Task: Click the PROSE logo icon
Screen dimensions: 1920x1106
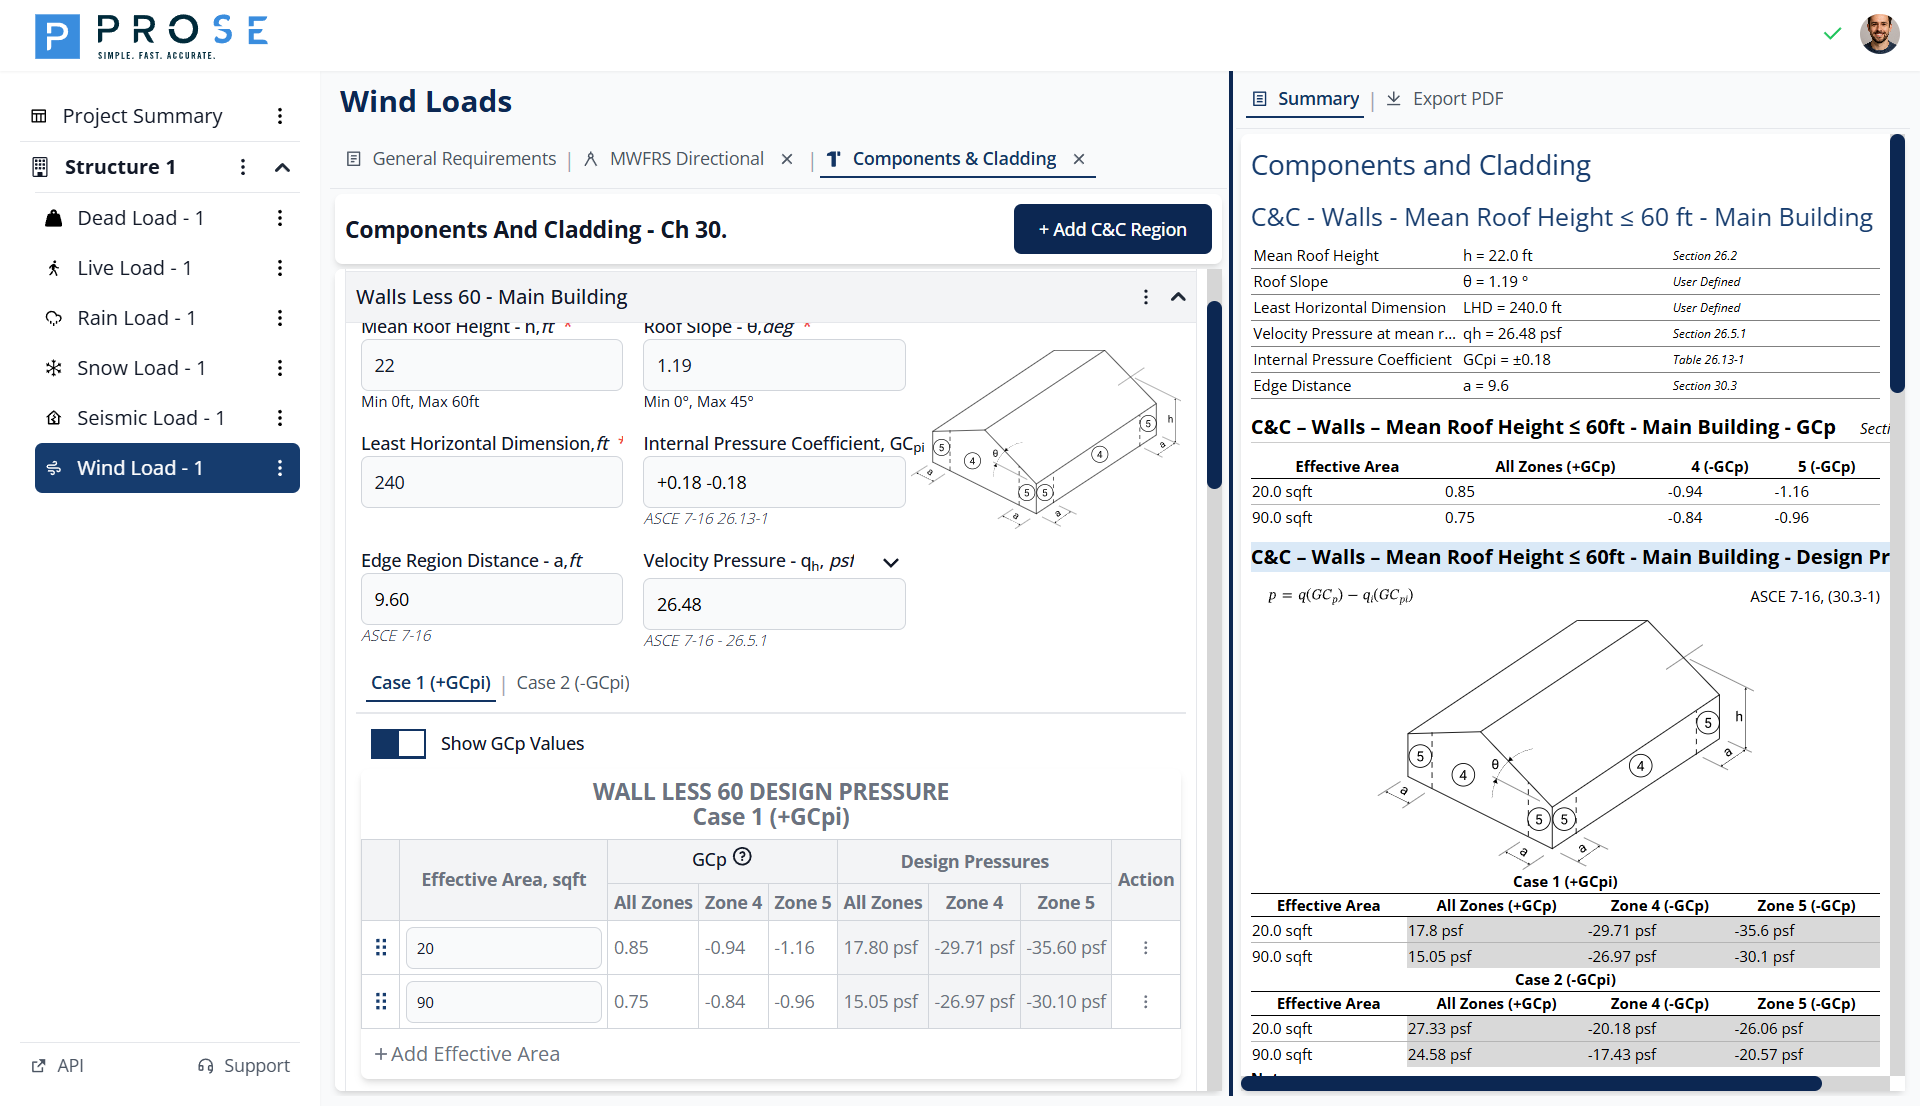Action: [x=57, y=37]
